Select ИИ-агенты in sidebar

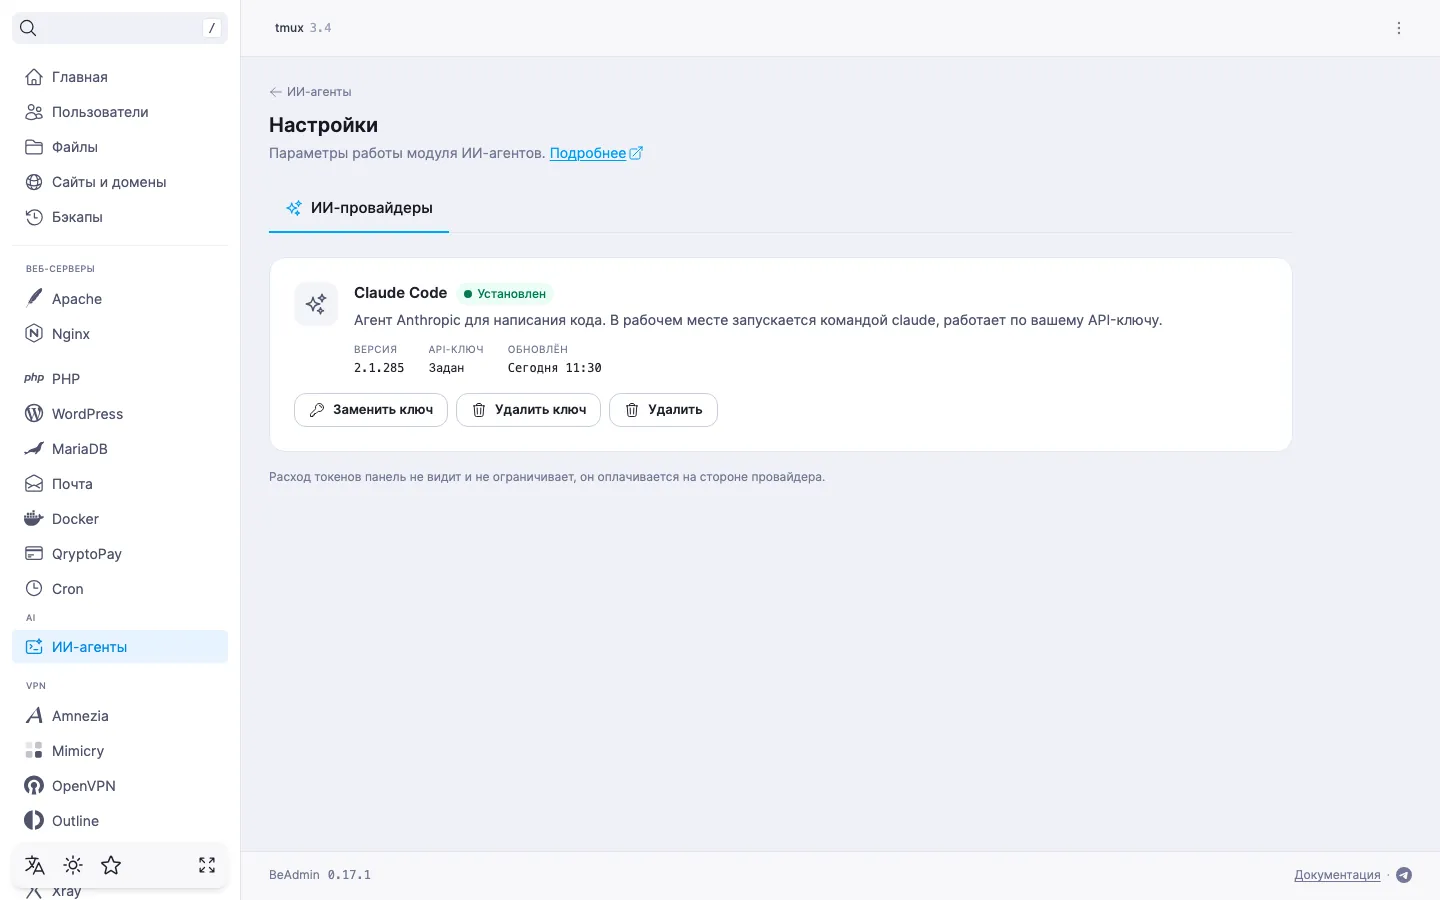[x=120, y=647]
